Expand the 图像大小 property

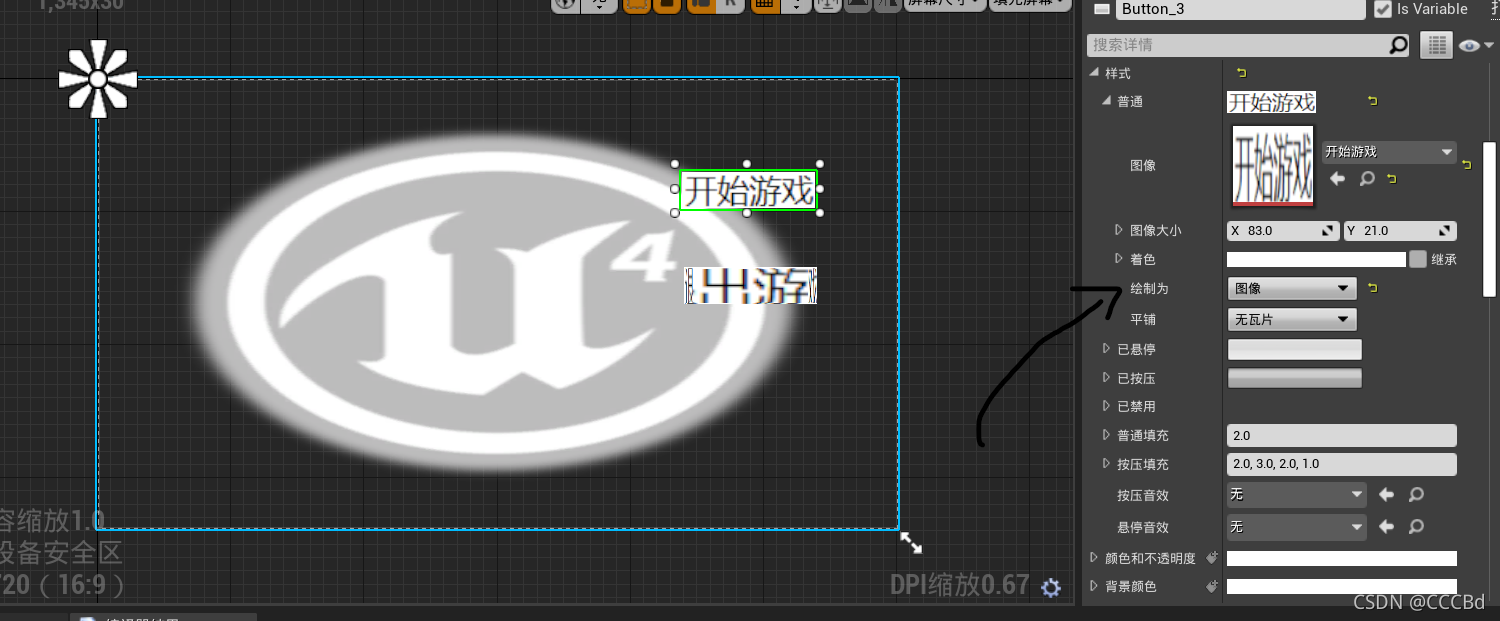[1119, 230]
